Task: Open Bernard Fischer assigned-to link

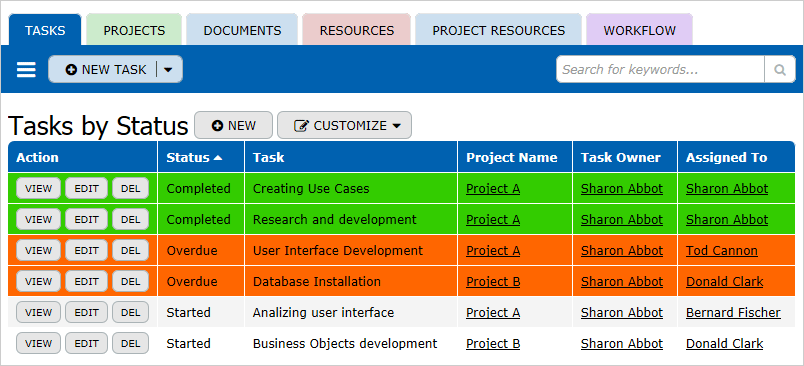Action: click(x=733, y=312)
